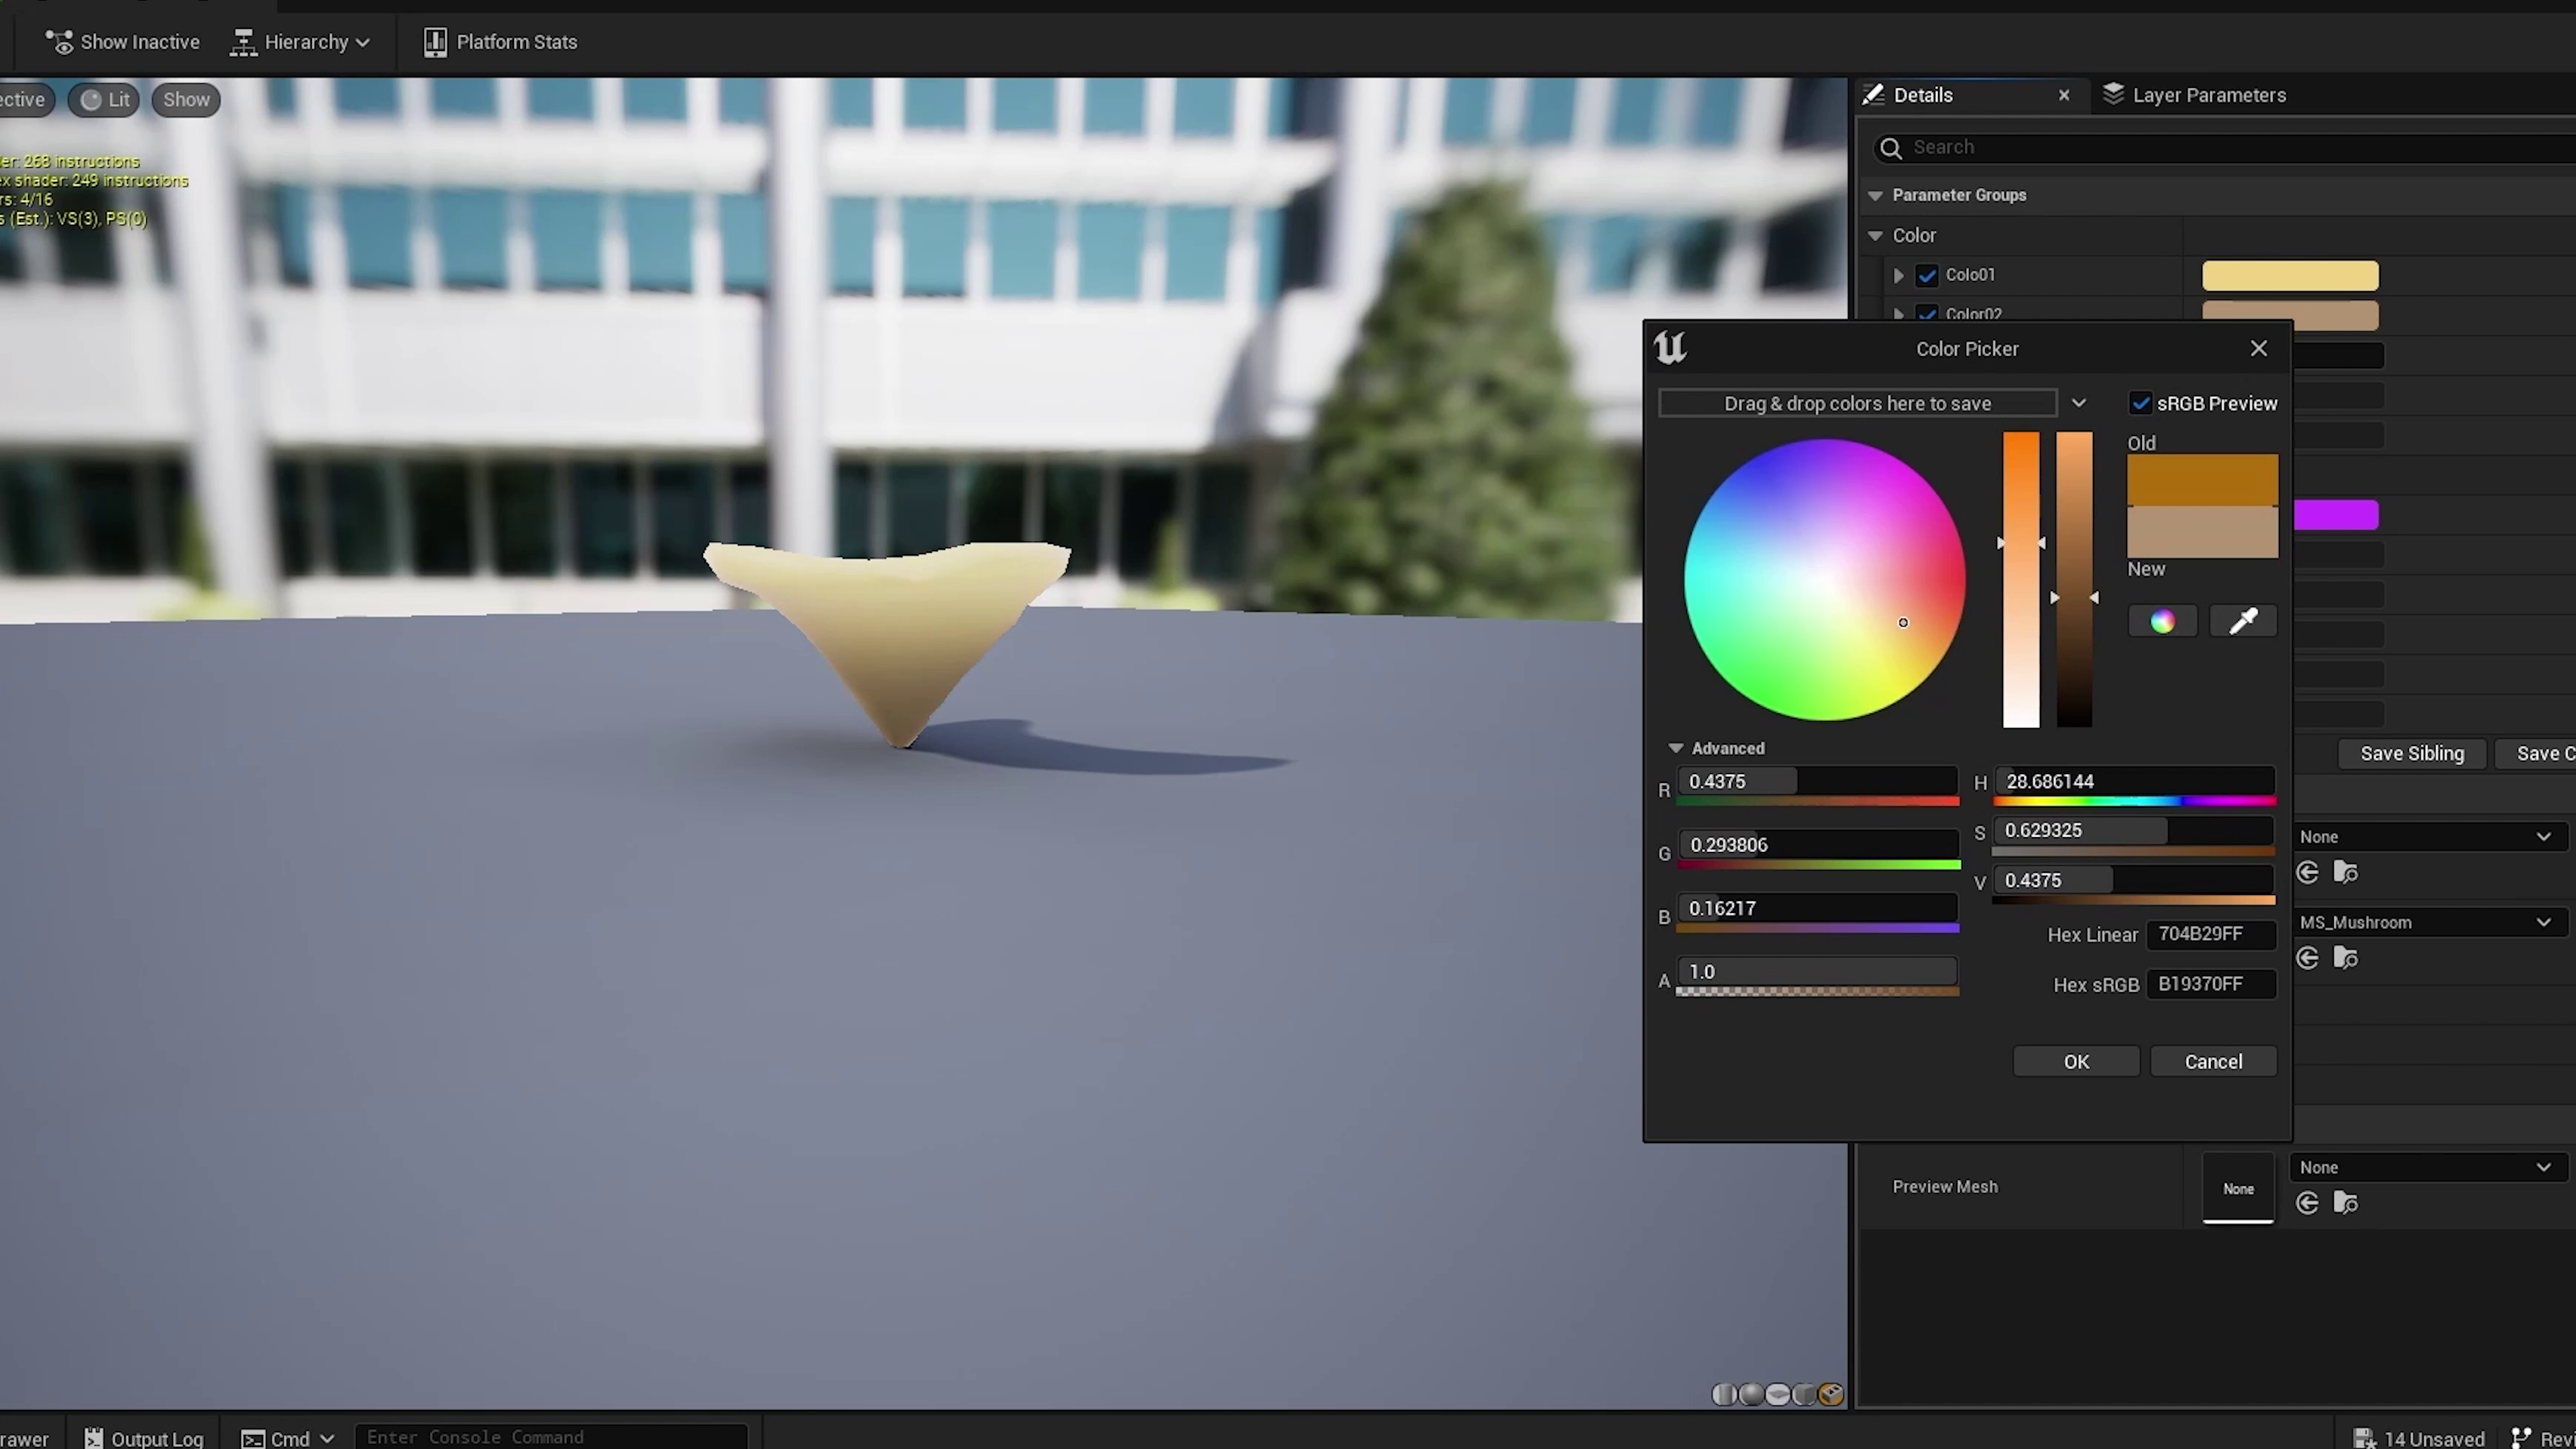The height and width of the screenshot is (1449, 2576).
Task: Click the Save Sibling button
Action: 2412,753
